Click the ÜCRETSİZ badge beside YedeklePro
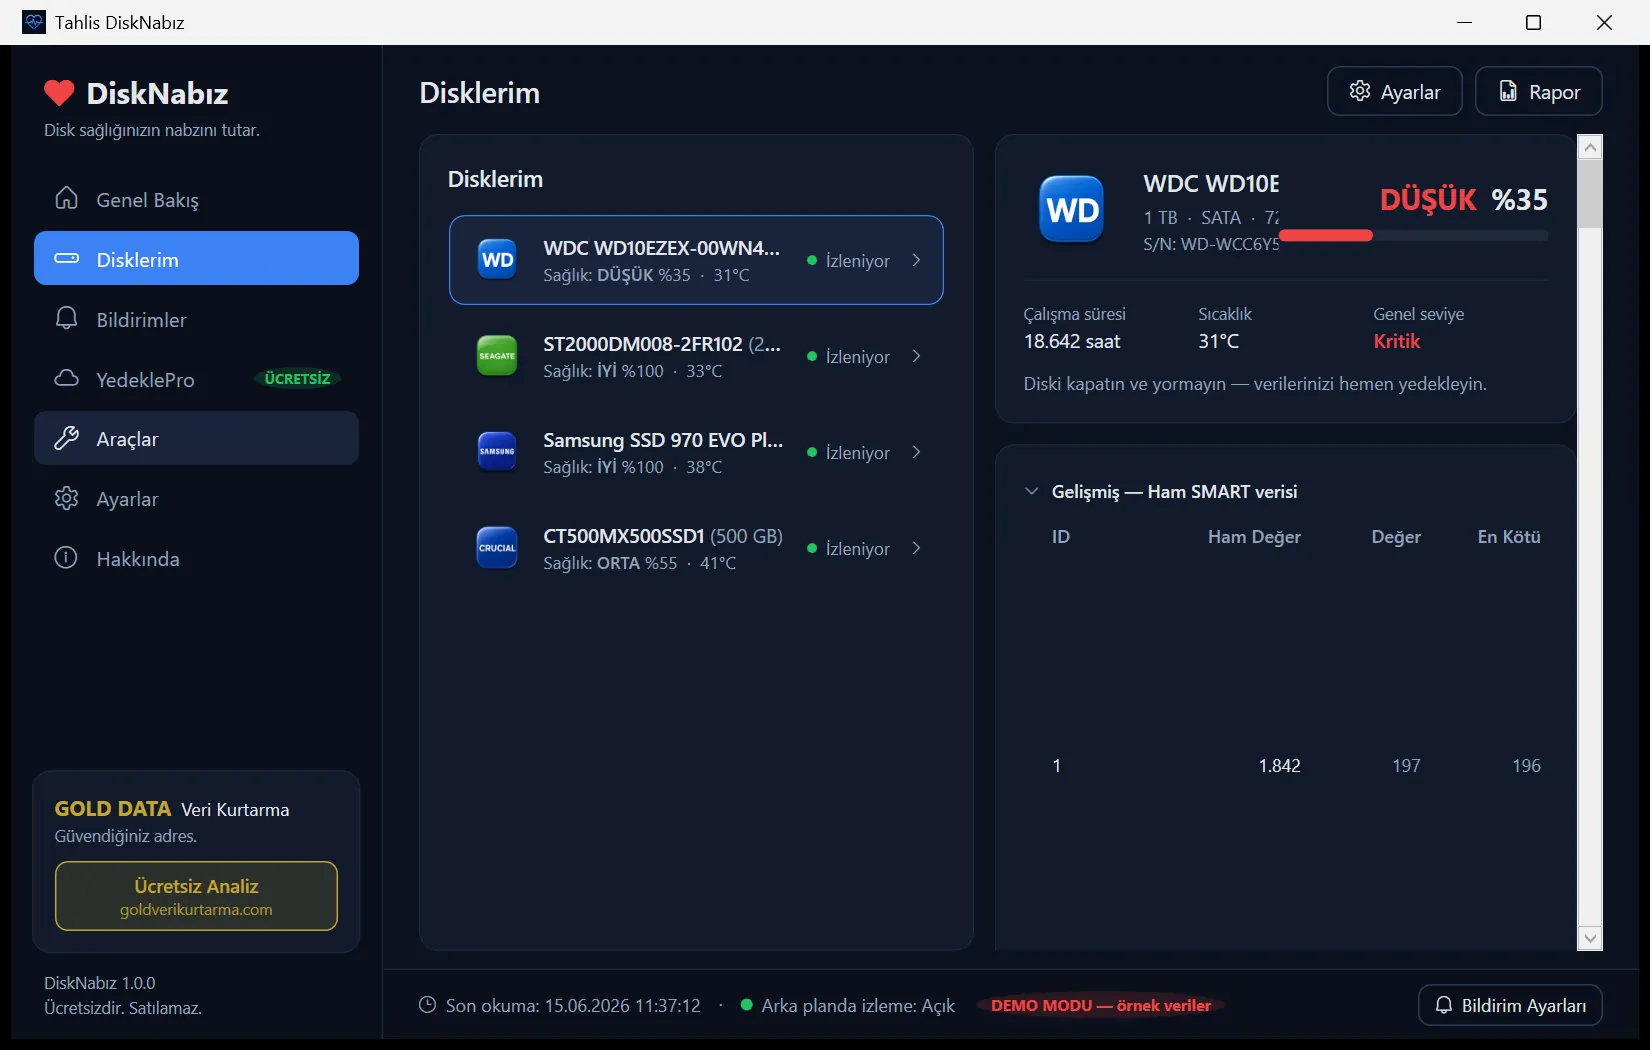1650x1050 pixels. [x=297, y=379]
